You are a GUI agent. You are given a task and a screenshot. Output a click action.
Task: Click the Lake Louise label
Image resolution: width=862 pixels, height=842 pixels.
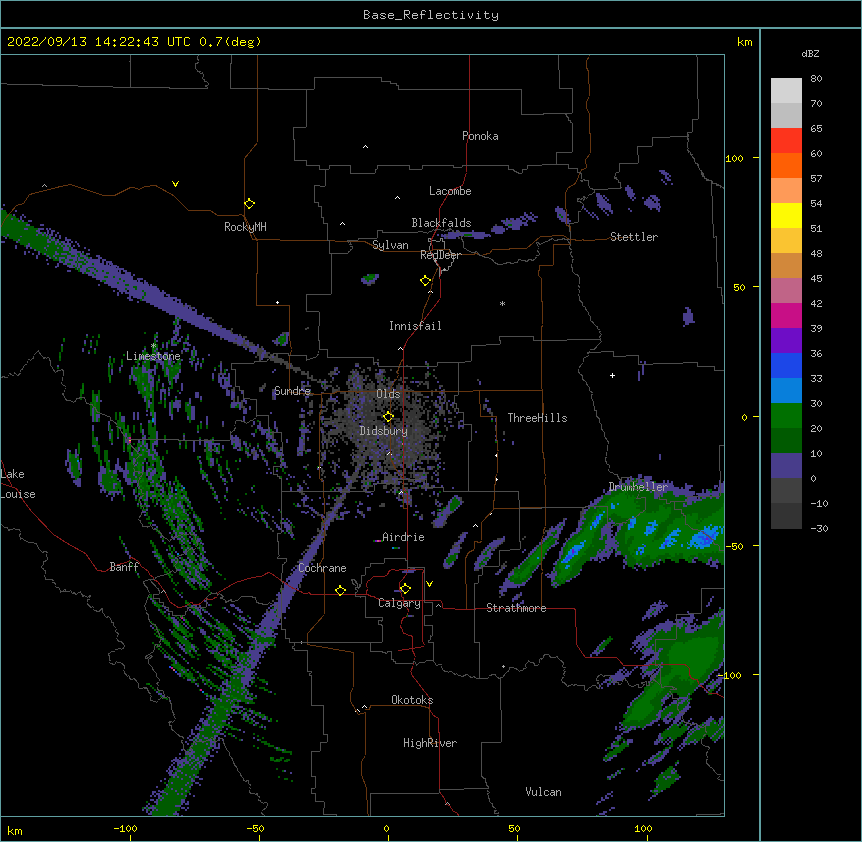click(18, 484)
